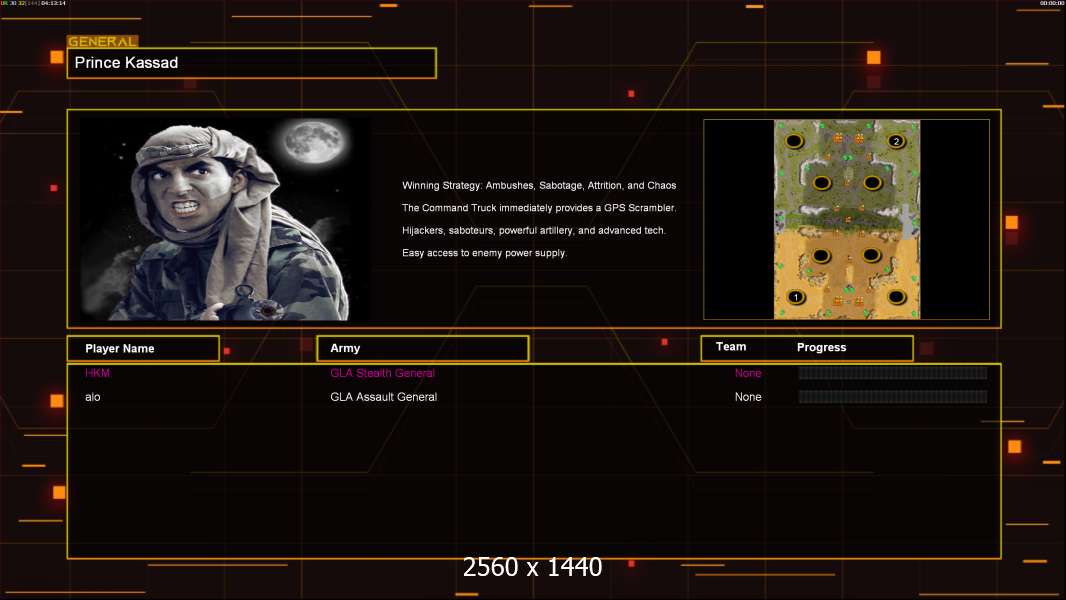Click GLA Stealth General army text
The image size is (1066, 600).
click(382, 373)
